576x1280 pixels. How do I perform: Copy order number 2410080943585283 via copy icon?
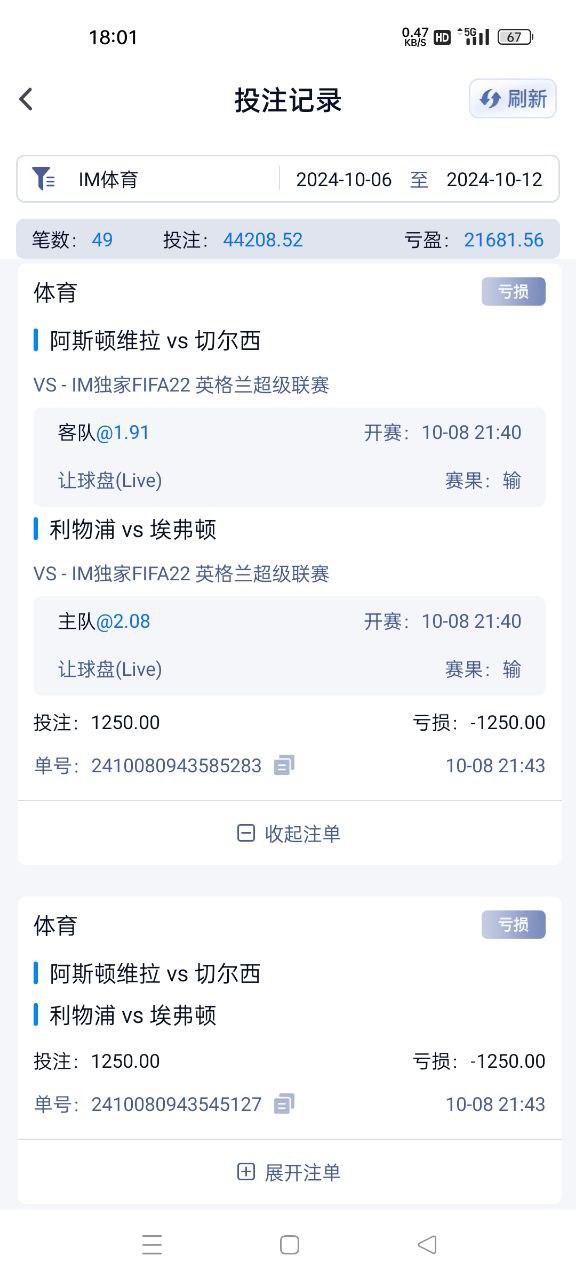point(283,765)
